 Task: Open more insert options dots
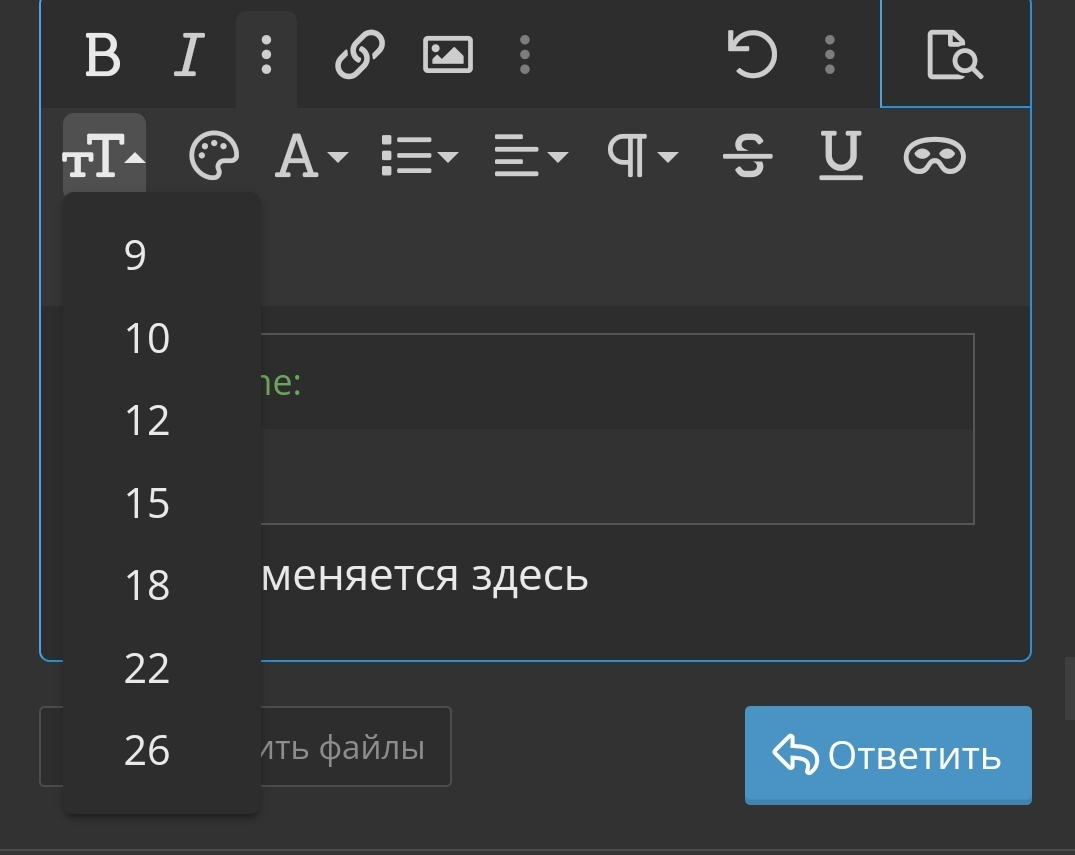click(x=524, y=54)
